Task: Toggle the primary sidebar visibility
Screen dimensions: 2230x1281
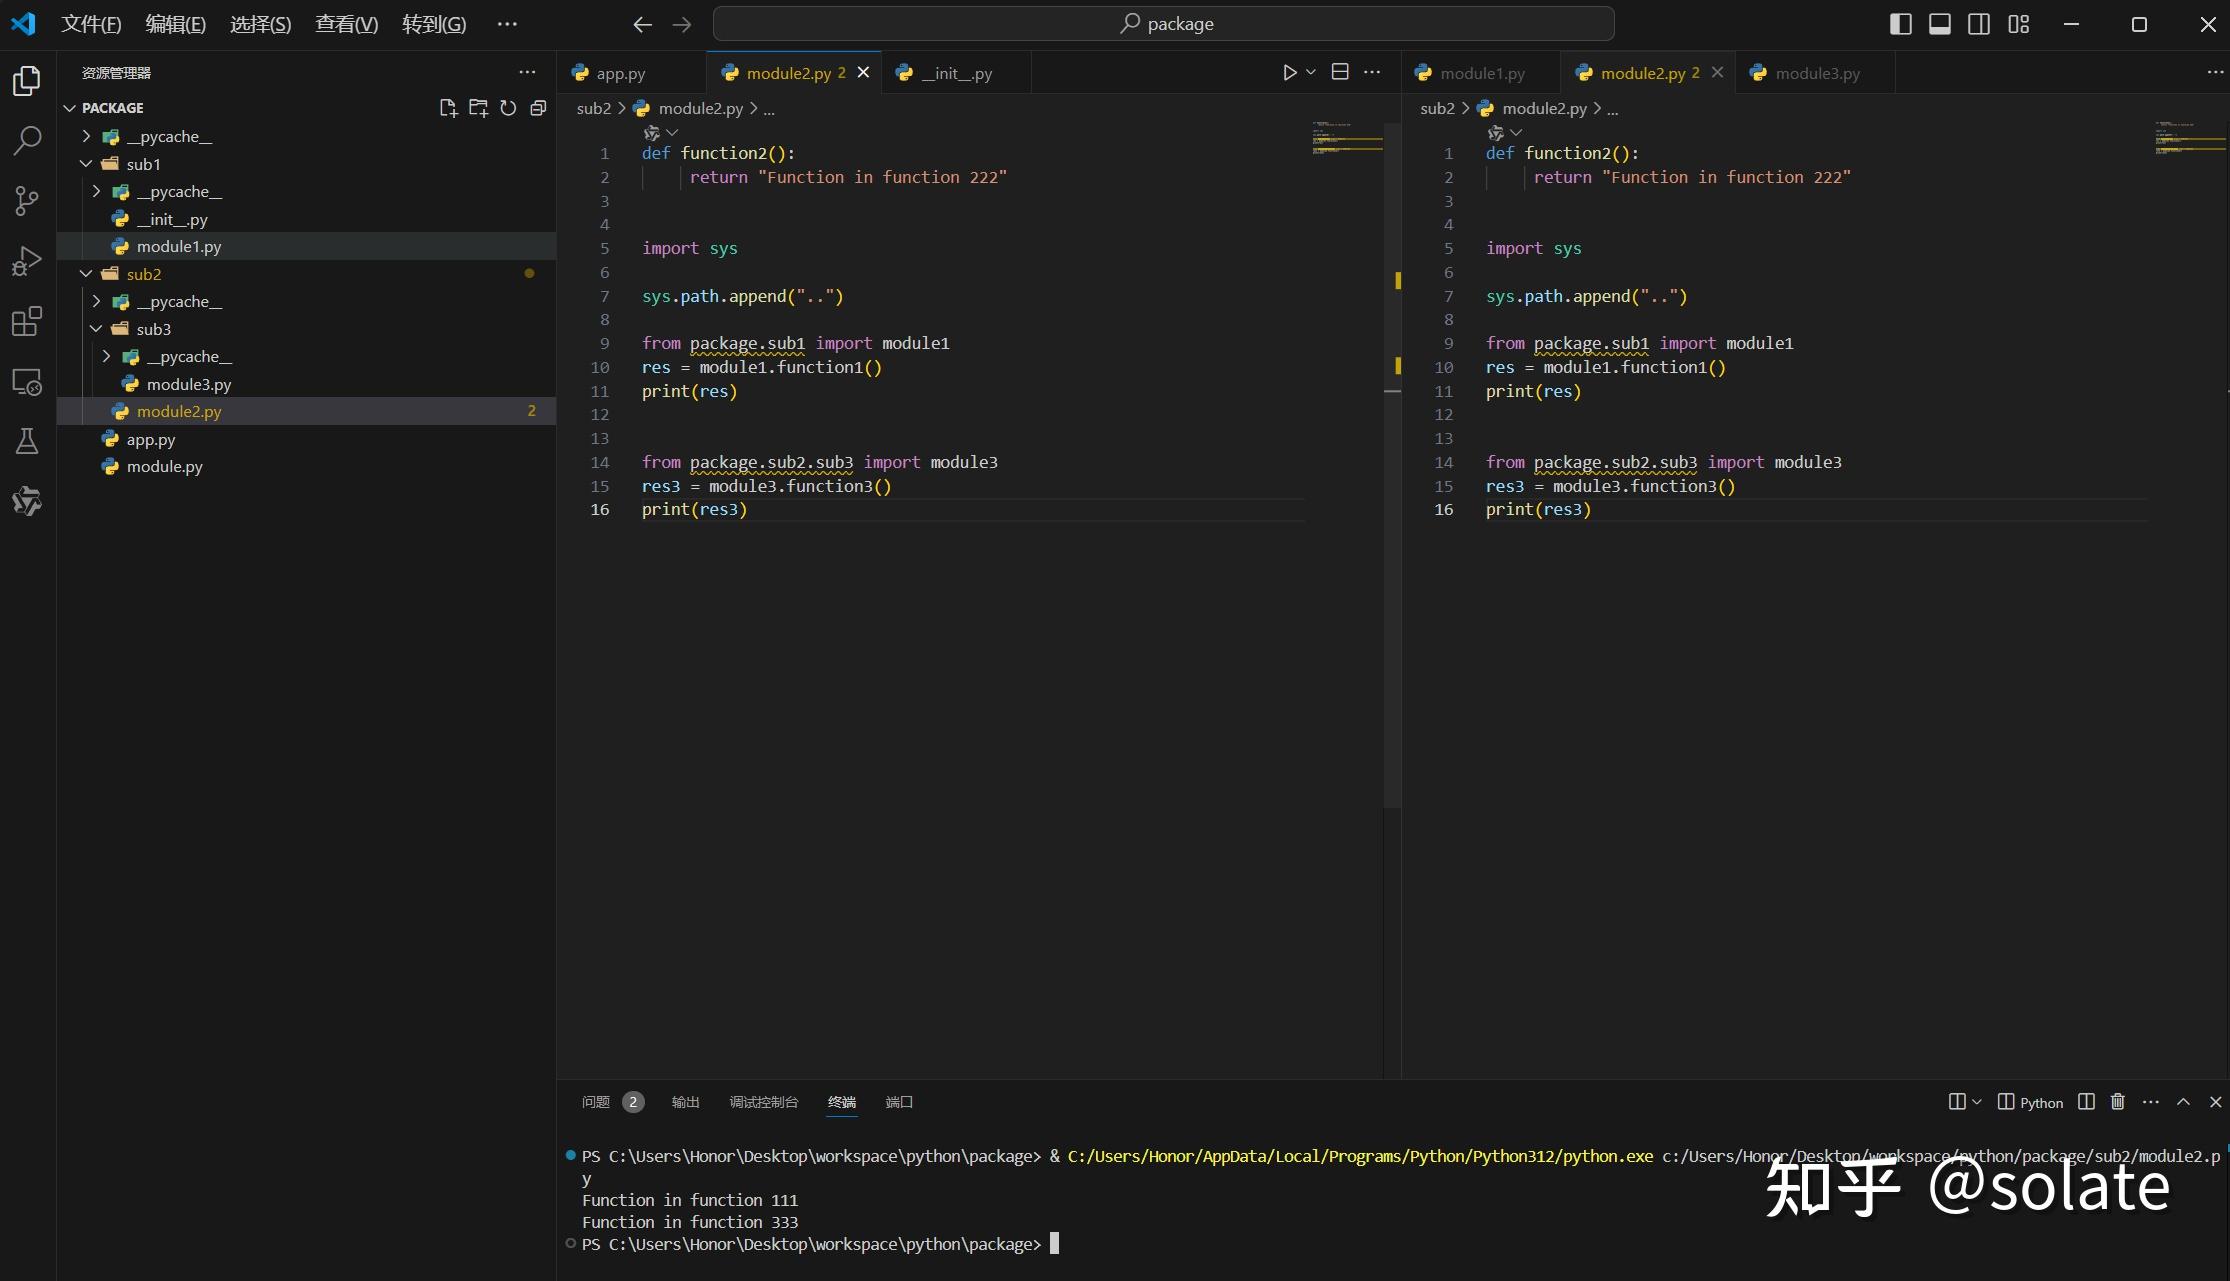Action: [1900, 24]
